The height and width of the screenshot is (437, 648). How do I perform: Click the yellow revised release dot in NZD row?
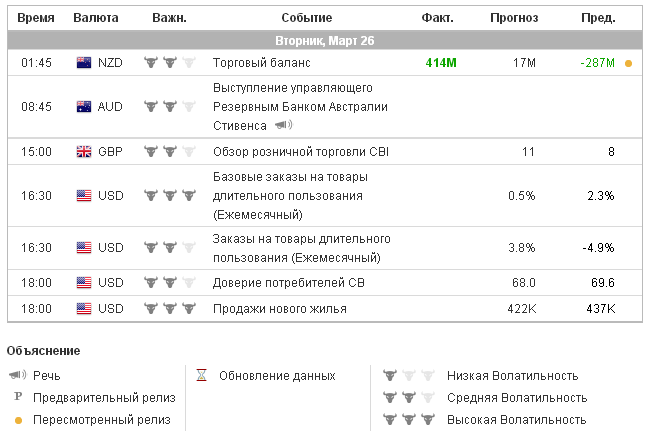click(628, 63)
